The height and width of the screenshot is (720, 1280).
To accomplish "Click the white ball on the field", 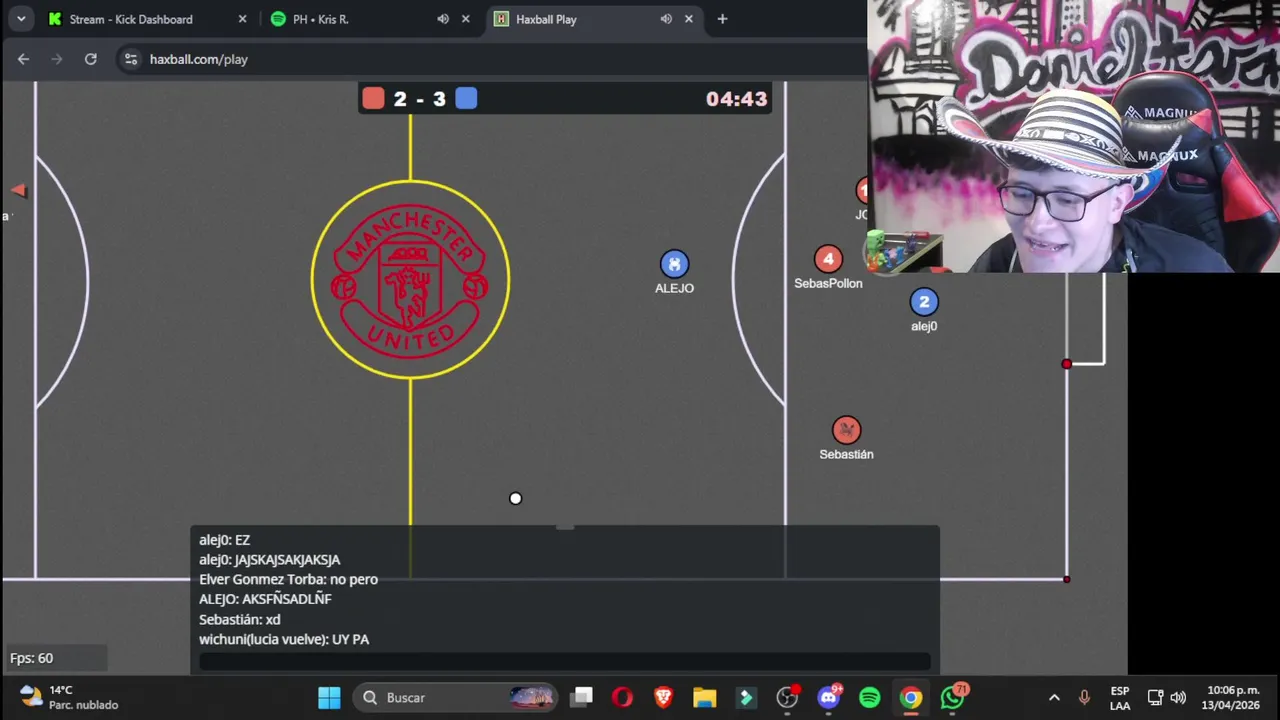I will [515, 498].
